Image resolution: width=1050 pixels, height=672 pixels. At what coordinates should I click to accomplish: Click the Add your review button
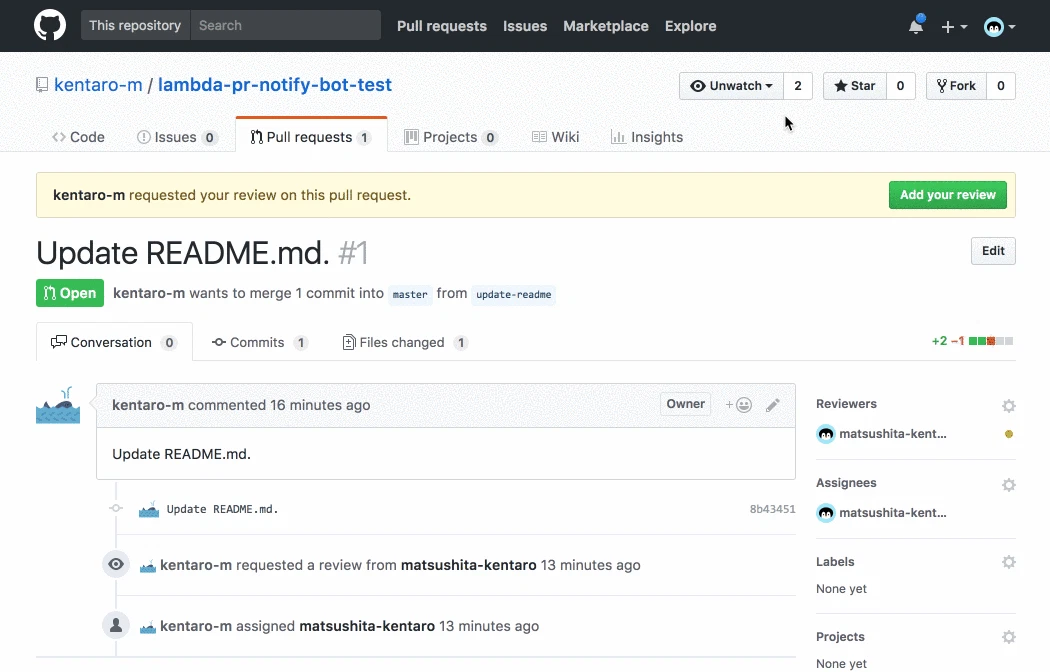tap(948, 195)
